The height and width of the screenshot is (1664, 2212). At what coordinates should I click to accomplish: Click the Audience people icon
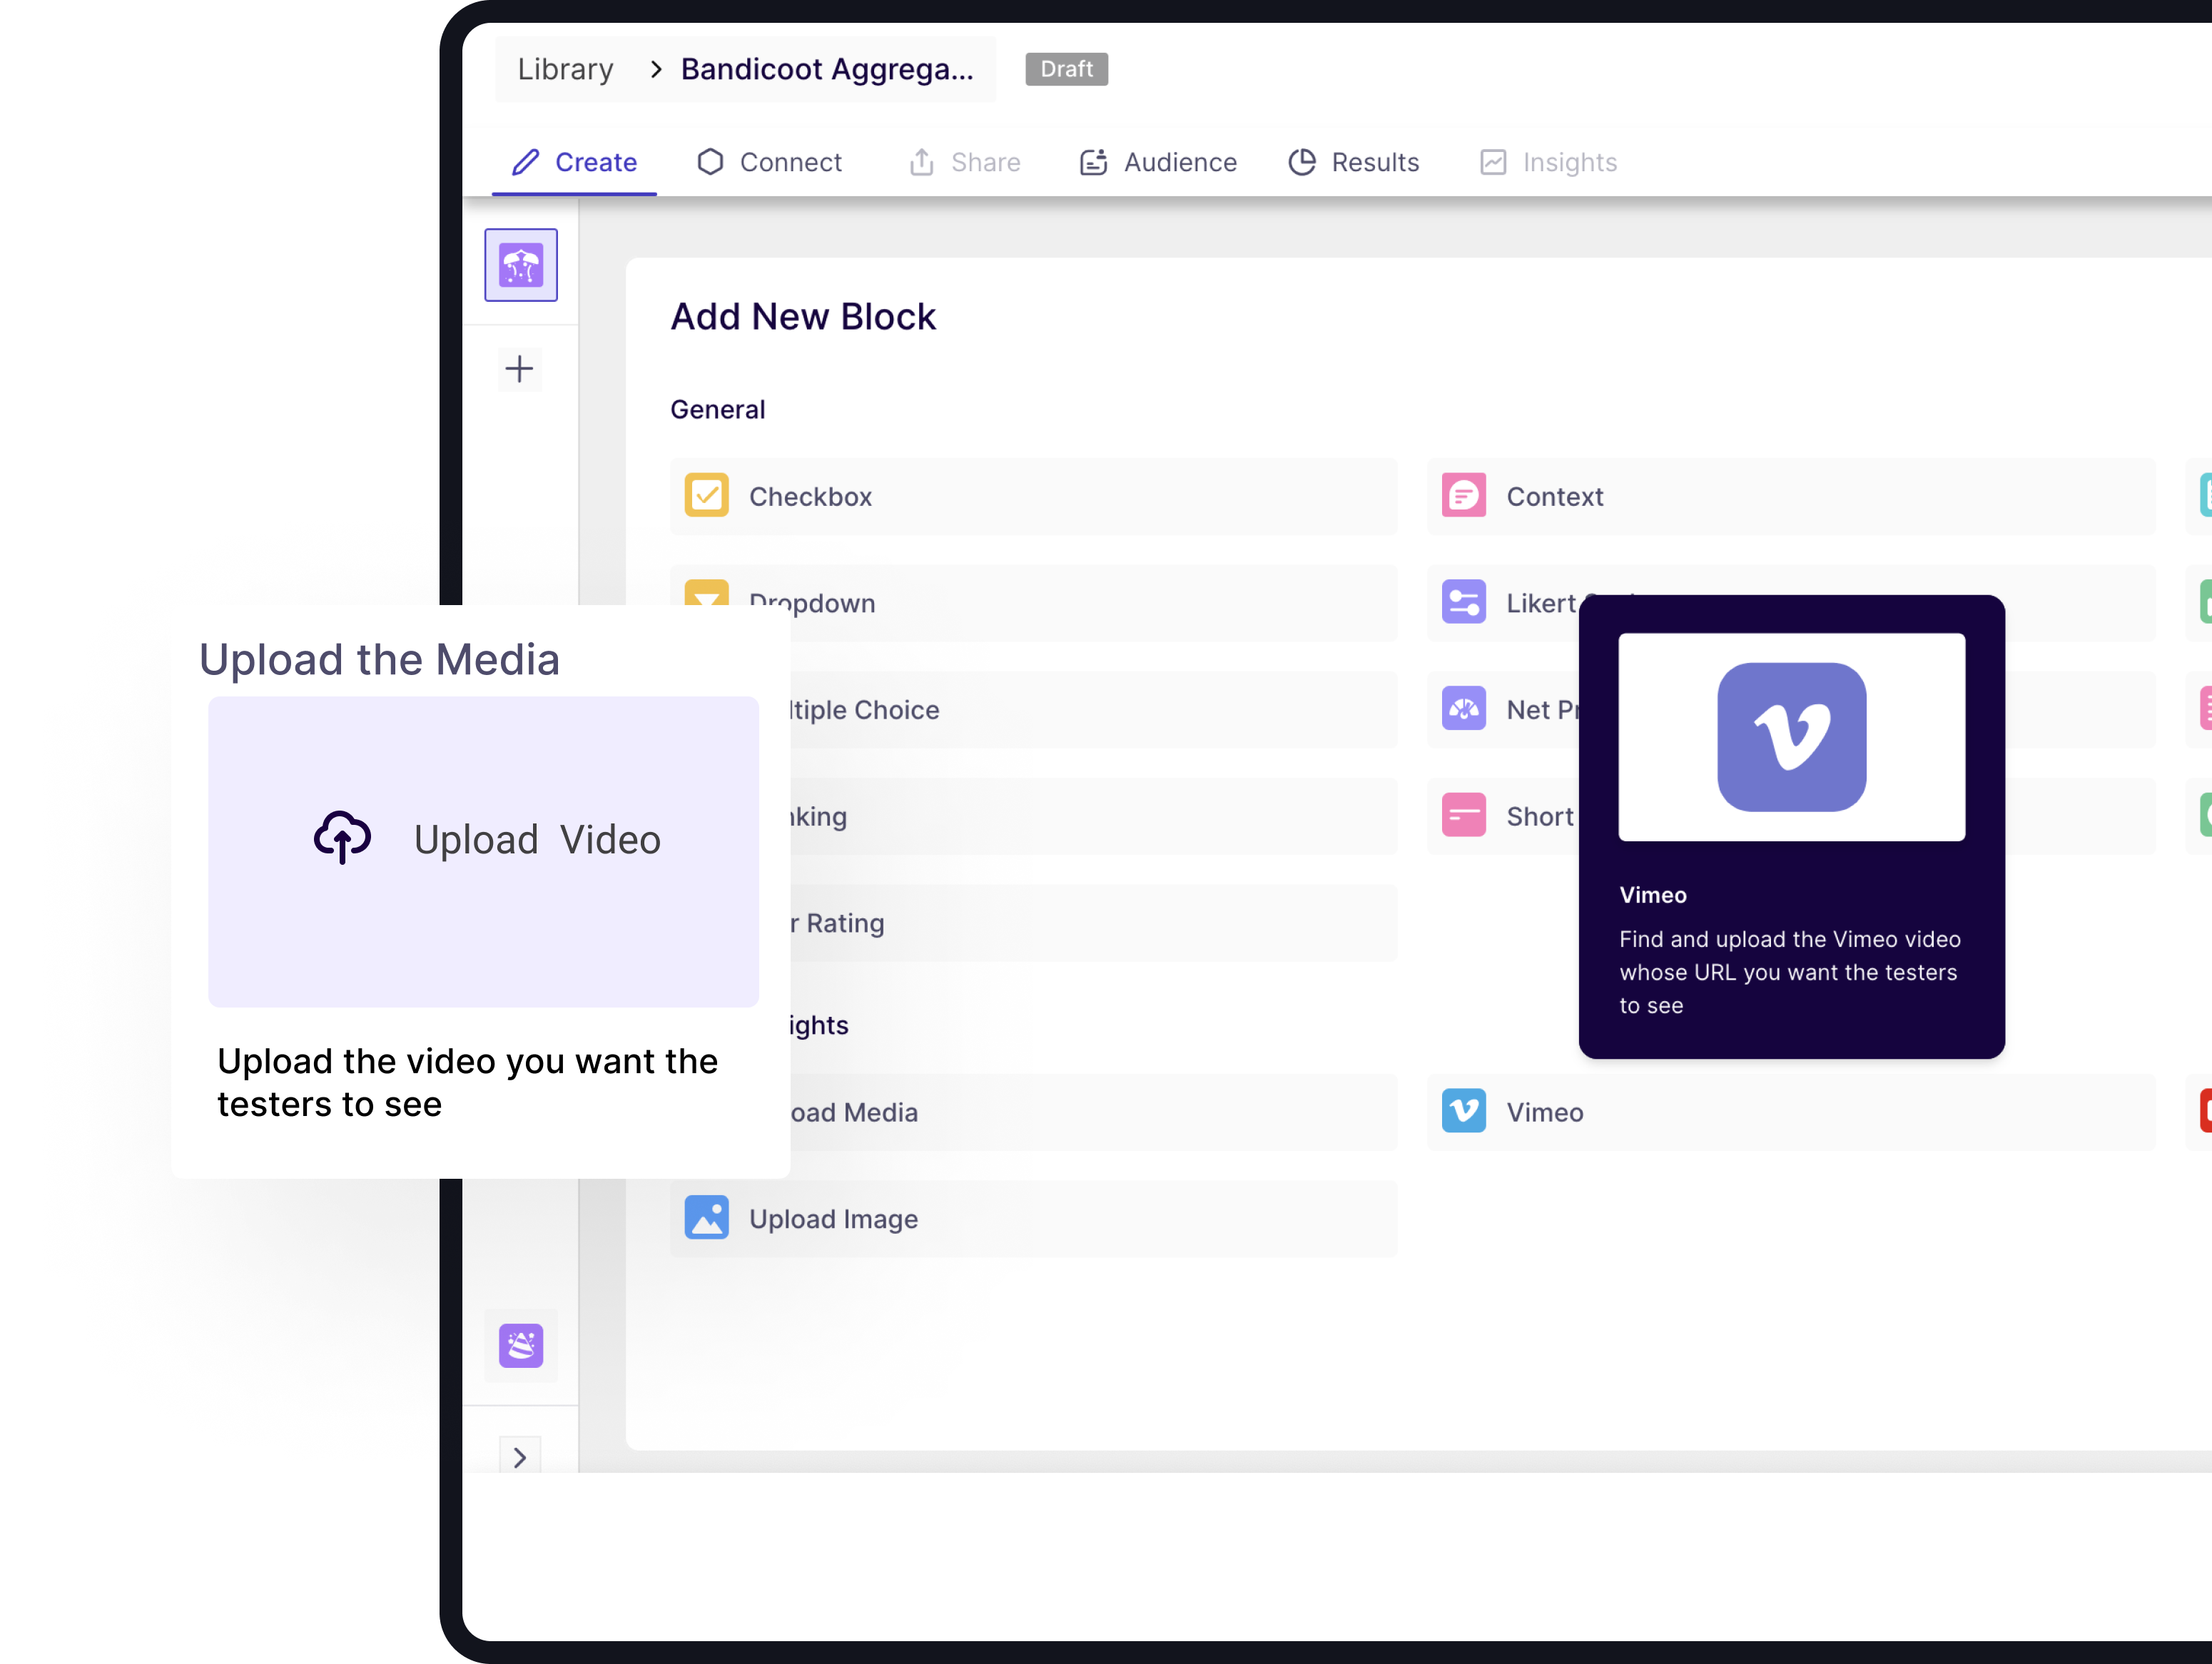pos(1093,162)
